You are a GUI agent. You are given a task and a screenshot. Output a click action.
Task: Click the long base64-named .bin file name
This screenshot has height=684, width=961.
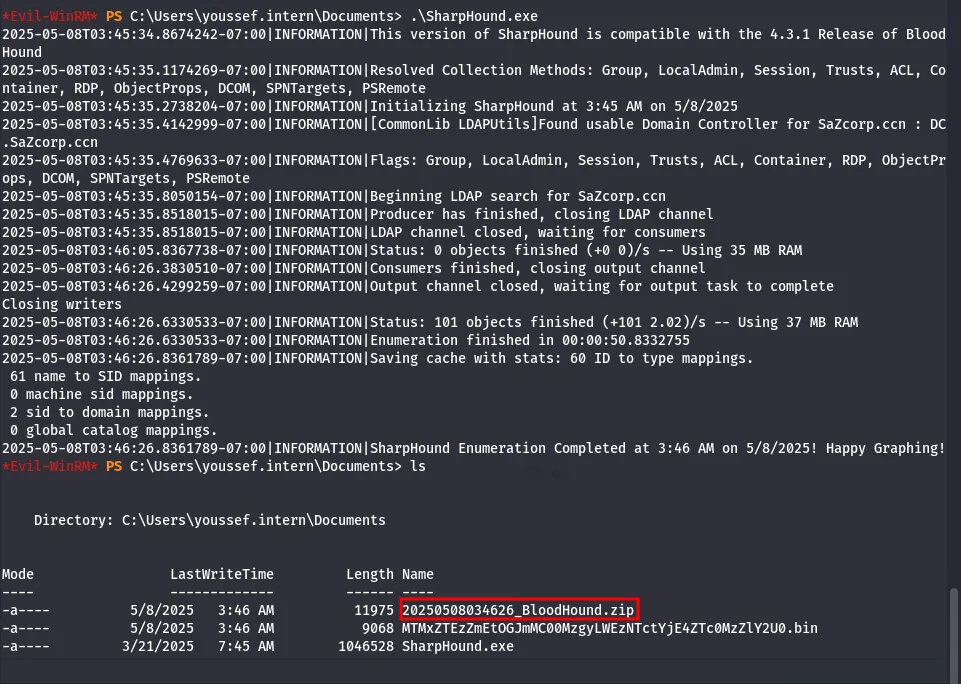[x=610, y=628]
